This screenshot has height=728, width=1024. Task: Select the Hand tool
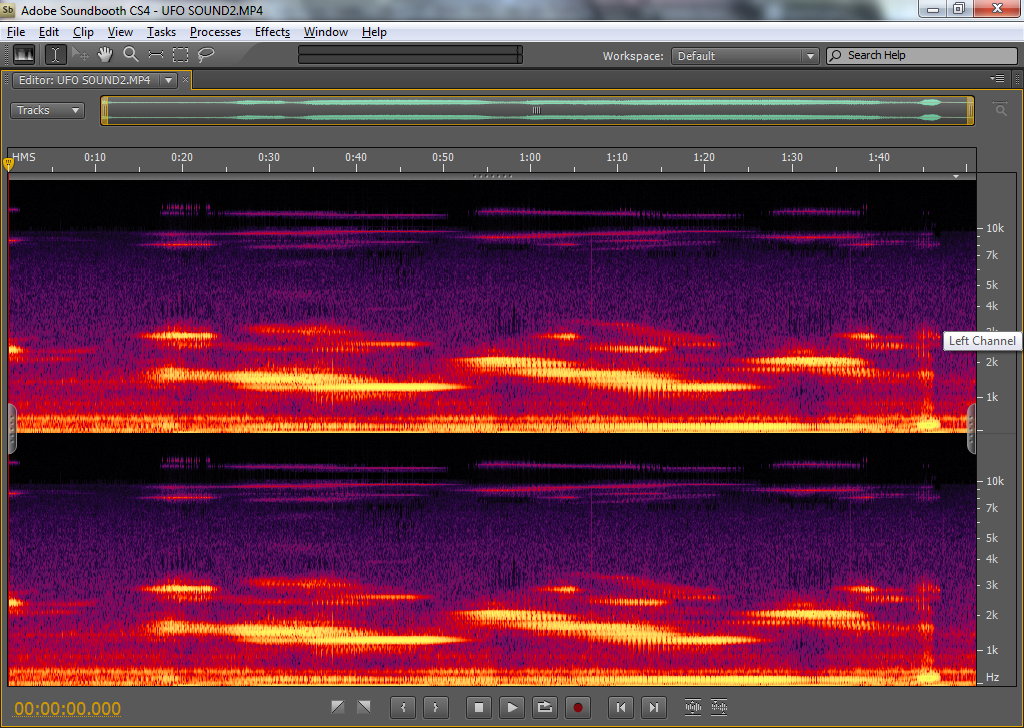coord(105,55)
